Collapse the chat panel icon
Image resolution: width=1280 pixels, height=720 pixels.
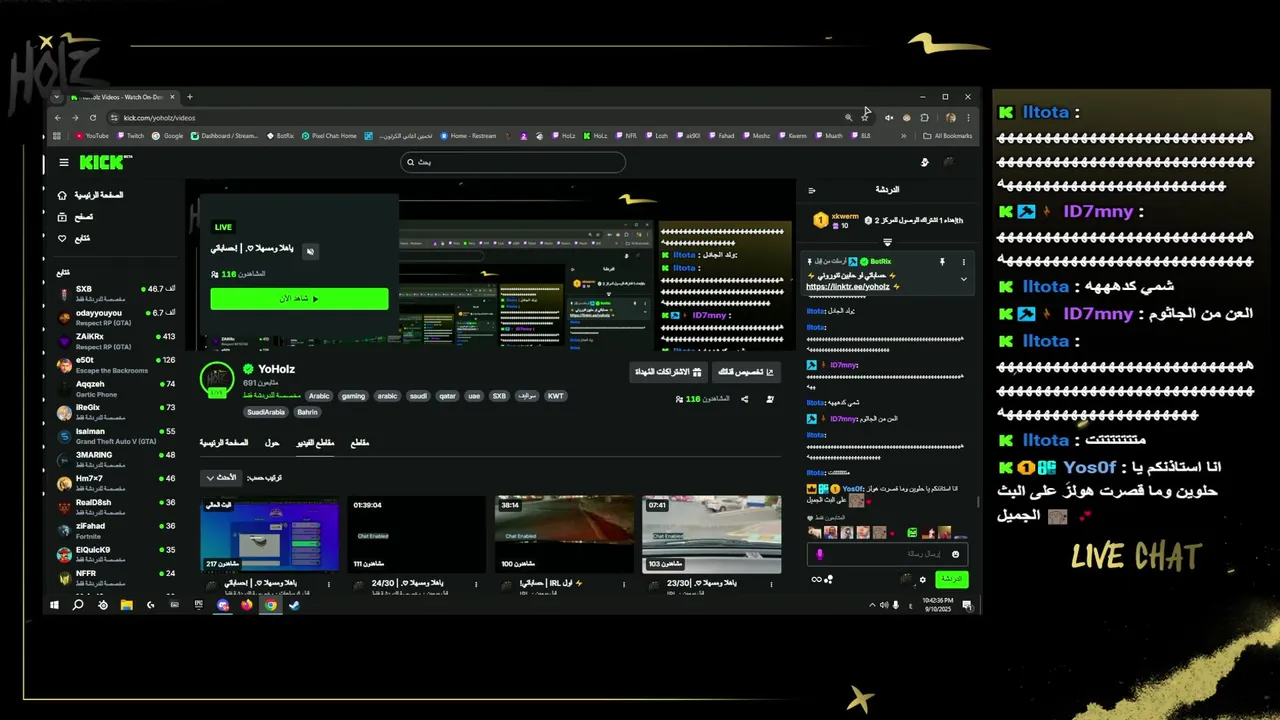tap(812, 190)
